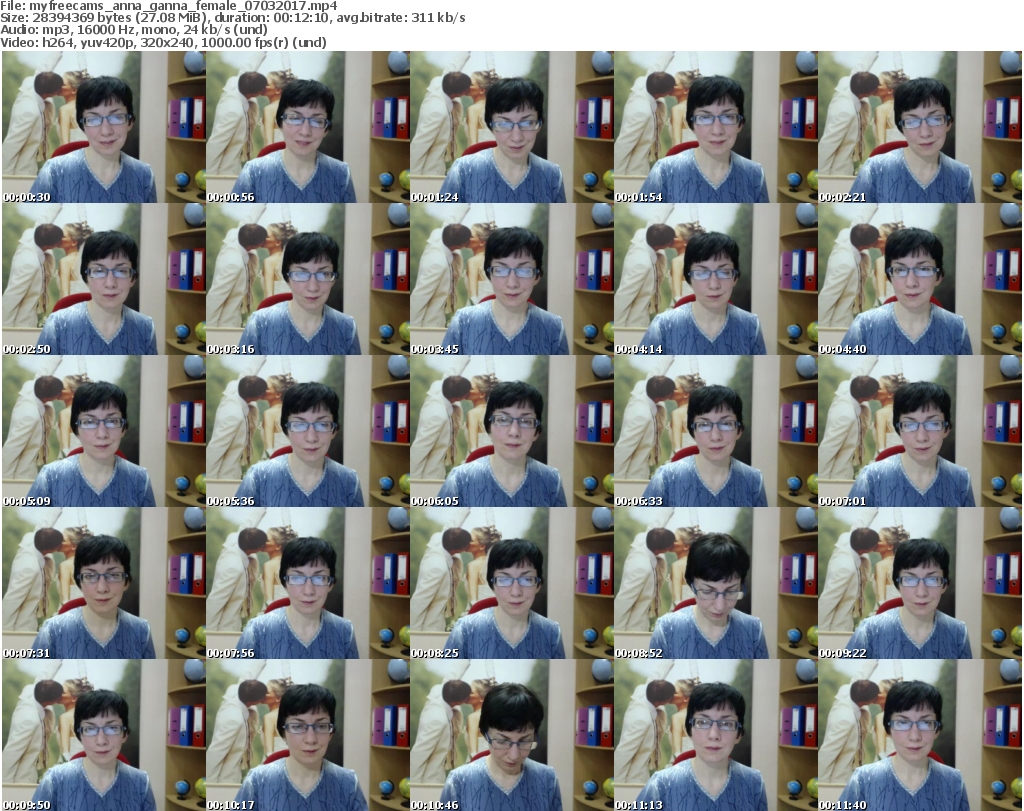Image resolution: width=1024 pixels, height=811 pixels.
Task: Select the thumbnail stamped 00:11:13
Action: (x=716, y=735)
